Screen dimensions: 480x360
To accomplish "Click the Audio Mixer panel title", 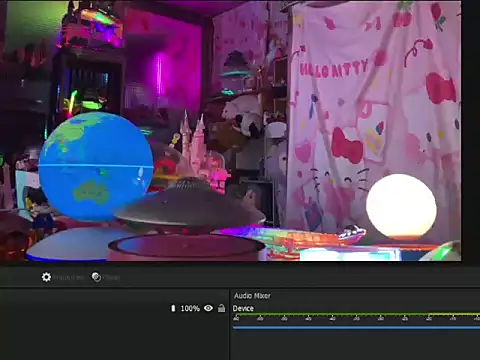I will (x=252, y=296).
